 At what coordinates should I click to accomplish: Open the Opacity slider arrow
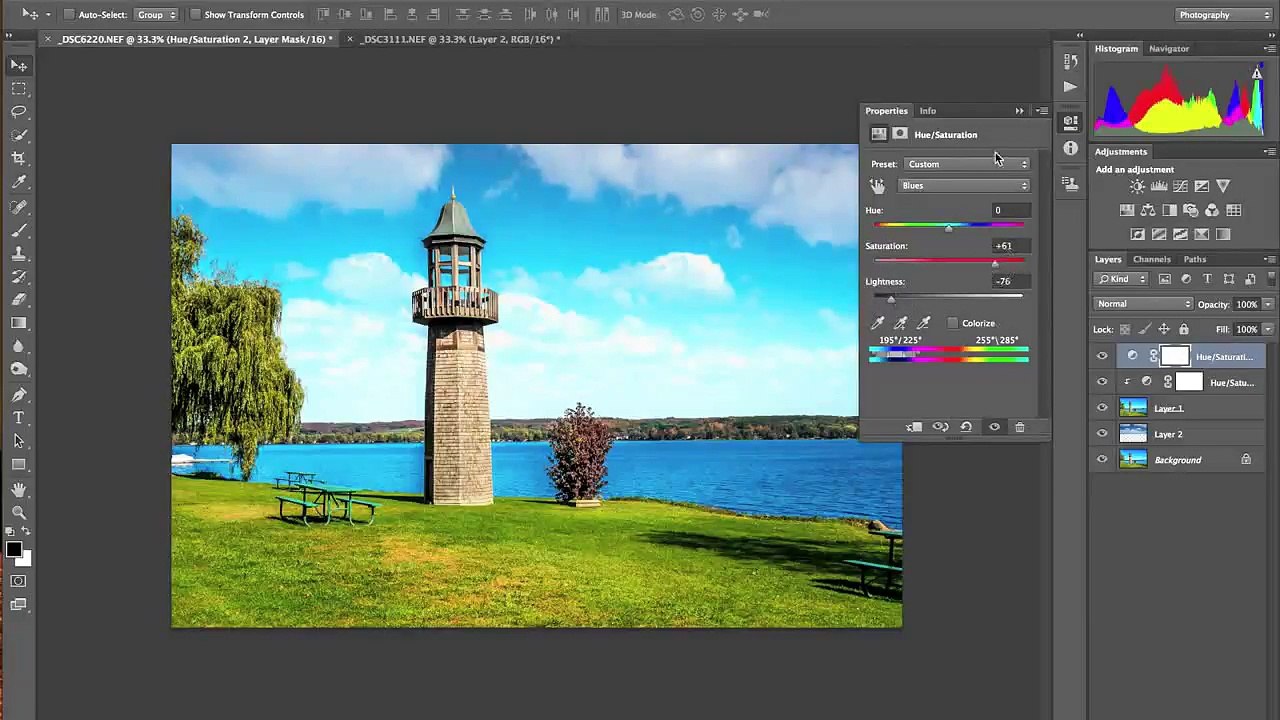(1268, 304)
